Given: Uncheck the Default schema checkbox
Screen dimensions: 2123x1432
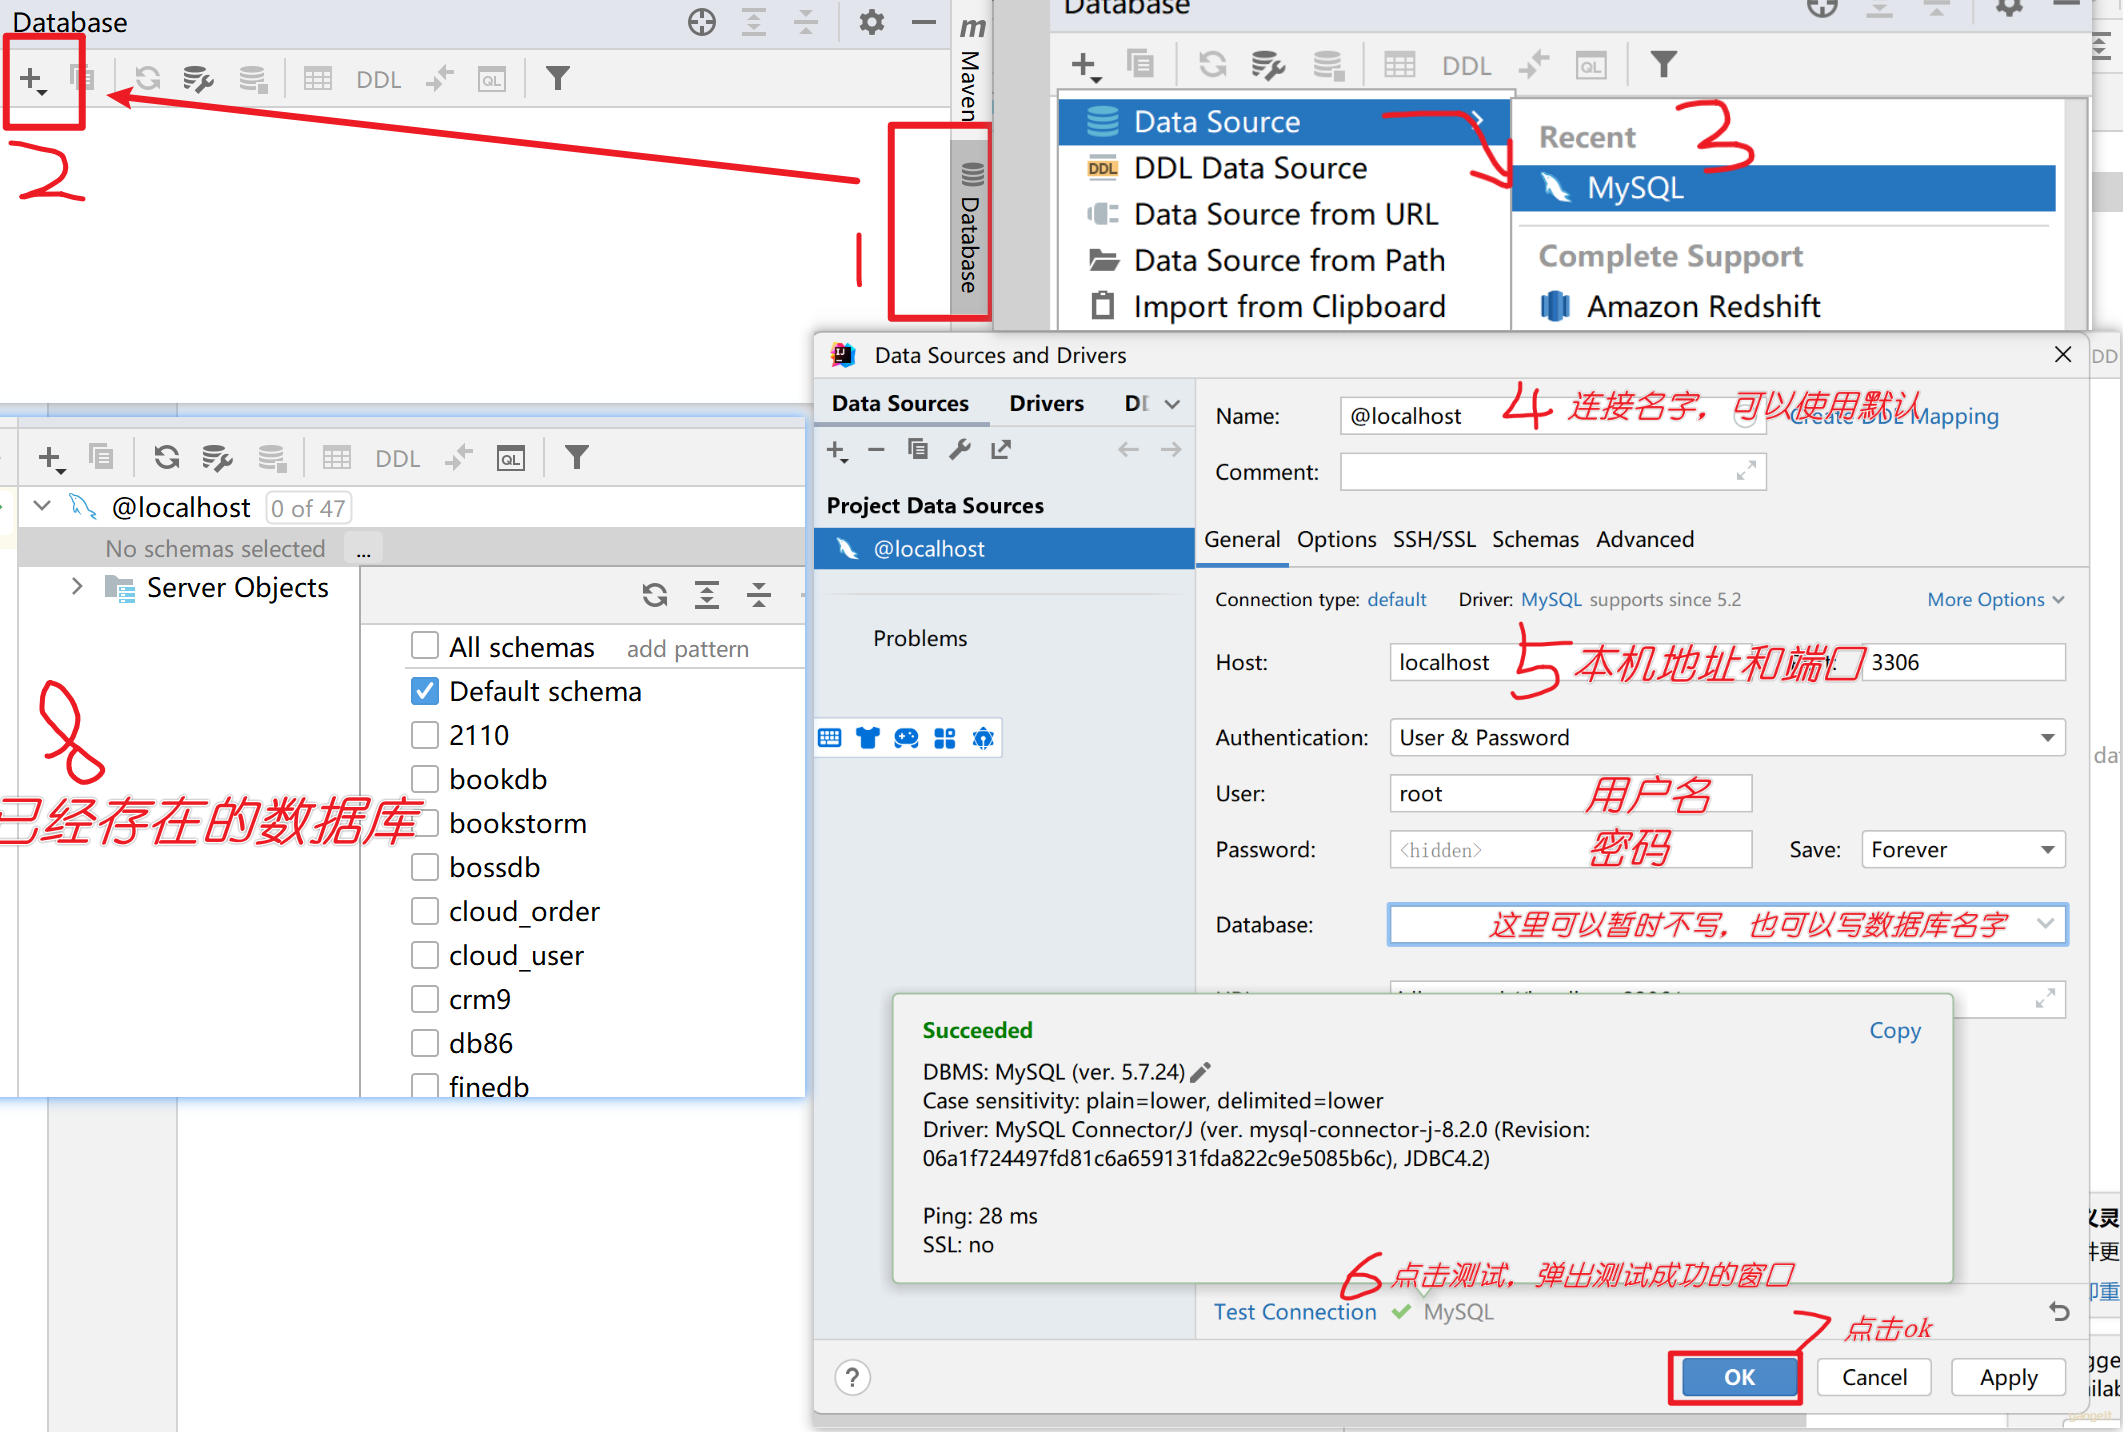Looking at the screenshot, I should [425, 691].
